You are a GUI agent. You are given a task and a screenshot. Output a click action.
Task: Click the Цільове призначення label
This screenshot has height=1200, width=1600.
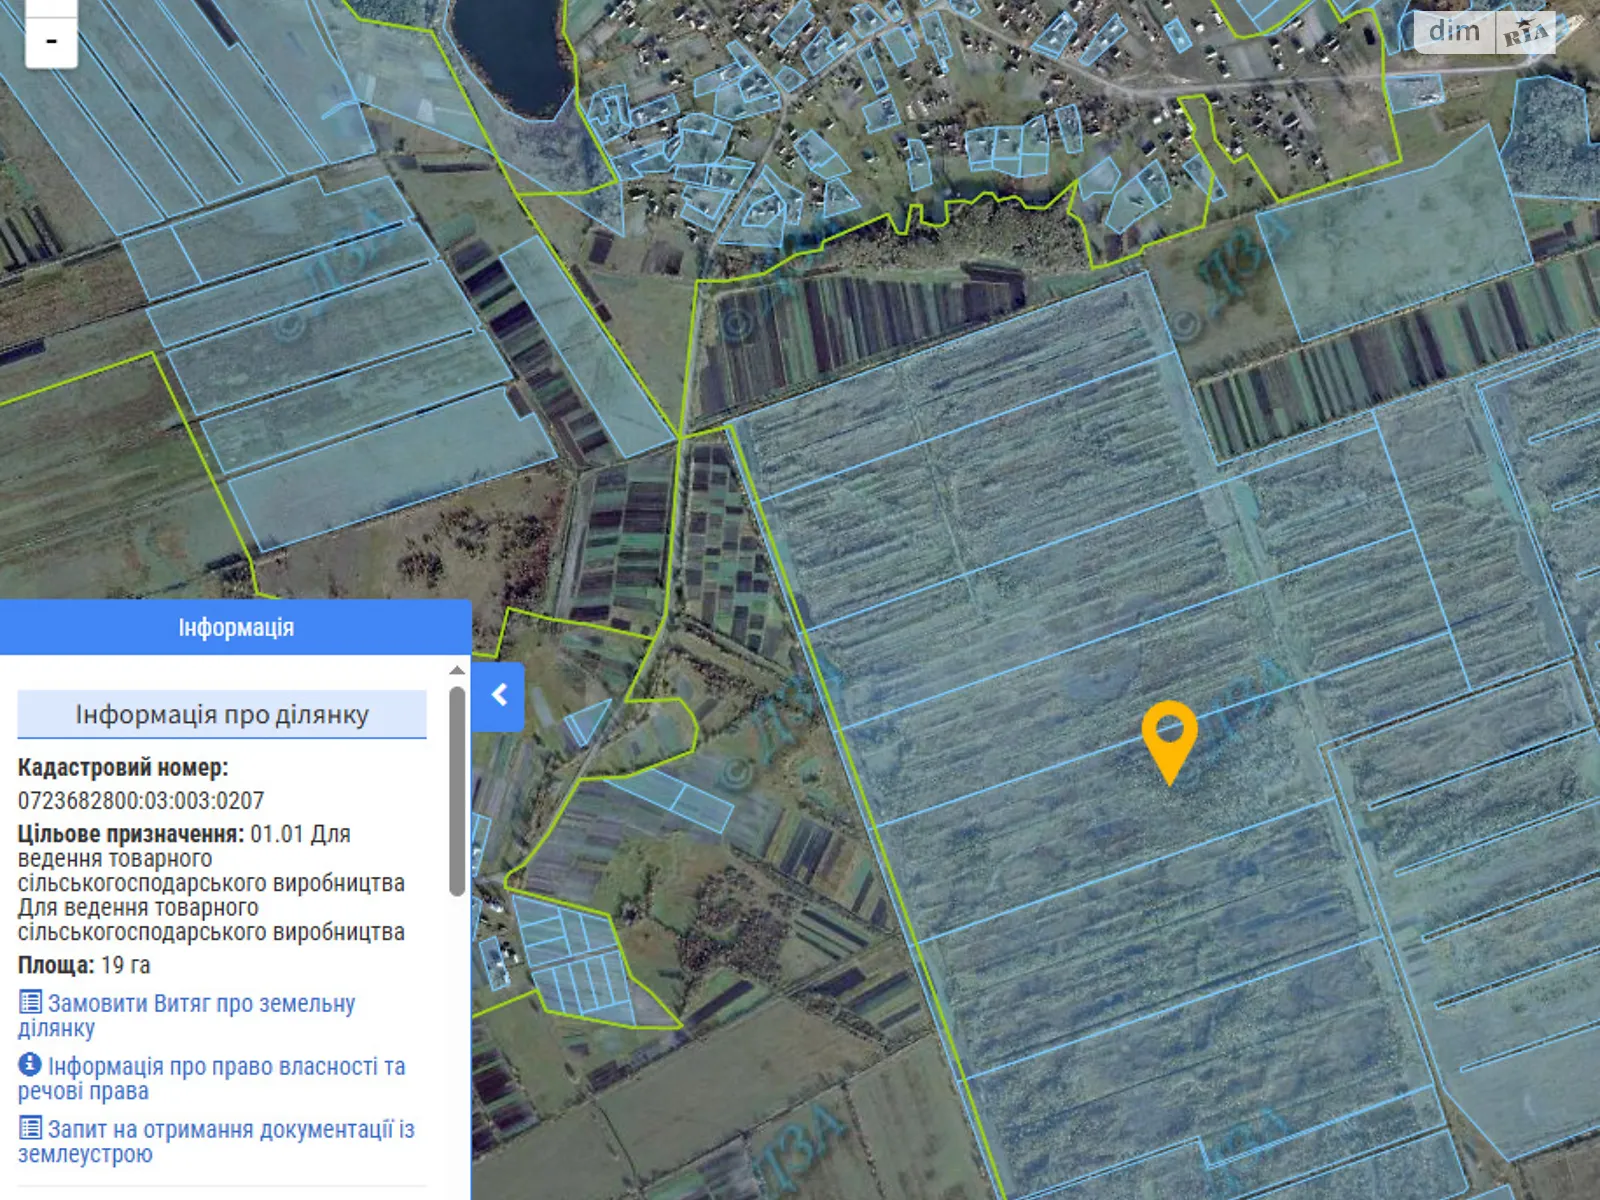[130, 834]
